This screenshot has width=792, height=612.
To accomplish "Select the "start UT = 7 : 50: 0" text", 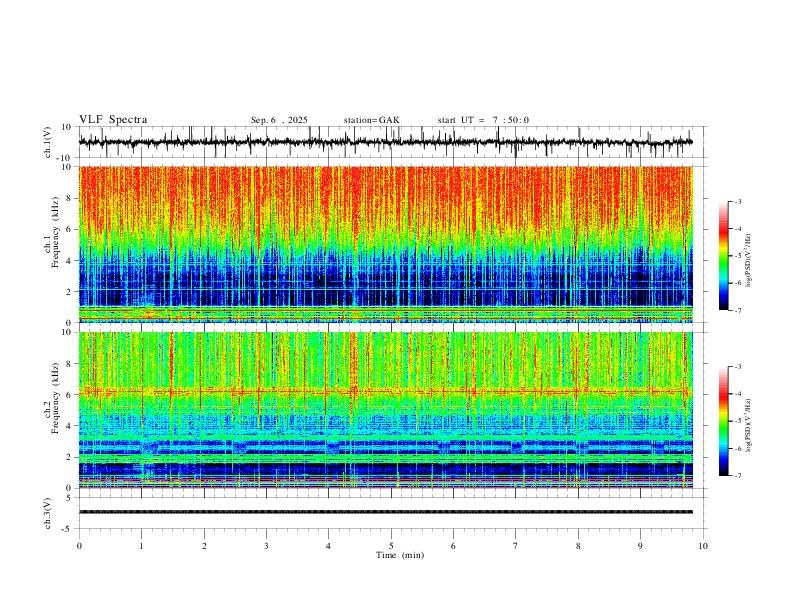I will pyautogui.click(x=483, y=120).
